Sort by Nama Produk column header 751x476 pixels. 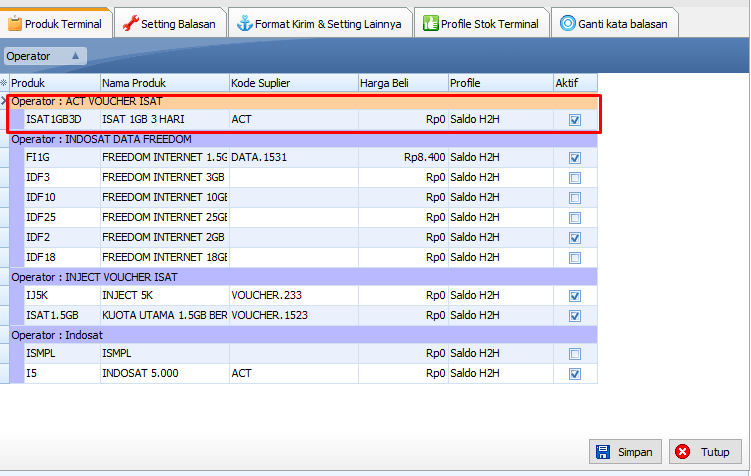164,83
